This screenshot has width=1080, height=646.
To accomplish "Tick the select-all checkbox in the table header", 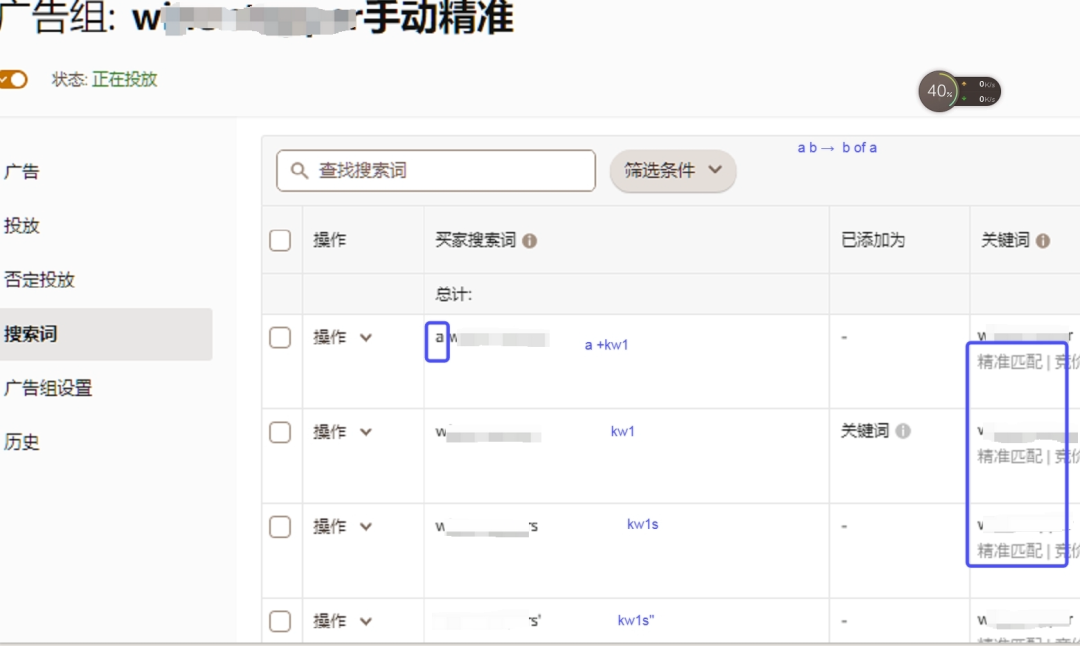I will [x=280, y=240].
